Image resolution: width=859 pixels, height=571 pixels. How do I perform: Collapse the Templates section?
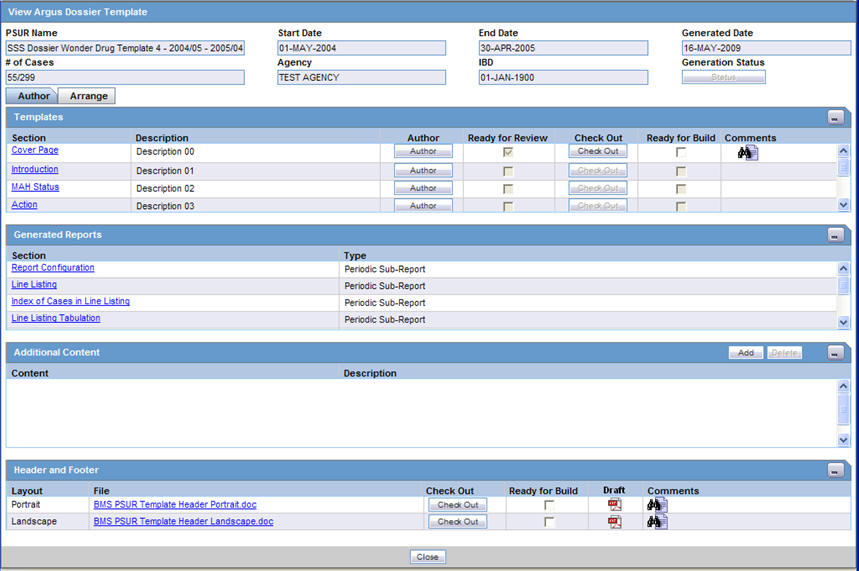tap(835, 117)
